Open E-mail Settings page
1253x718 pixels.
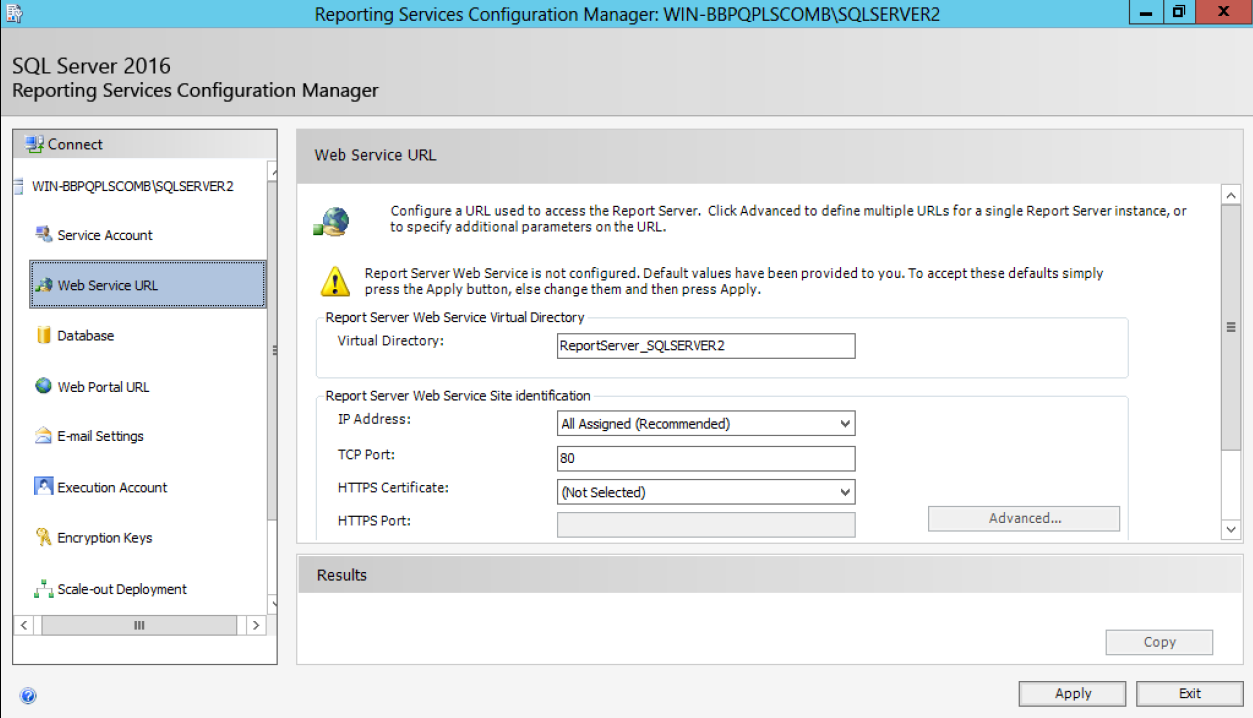(100, 436)
